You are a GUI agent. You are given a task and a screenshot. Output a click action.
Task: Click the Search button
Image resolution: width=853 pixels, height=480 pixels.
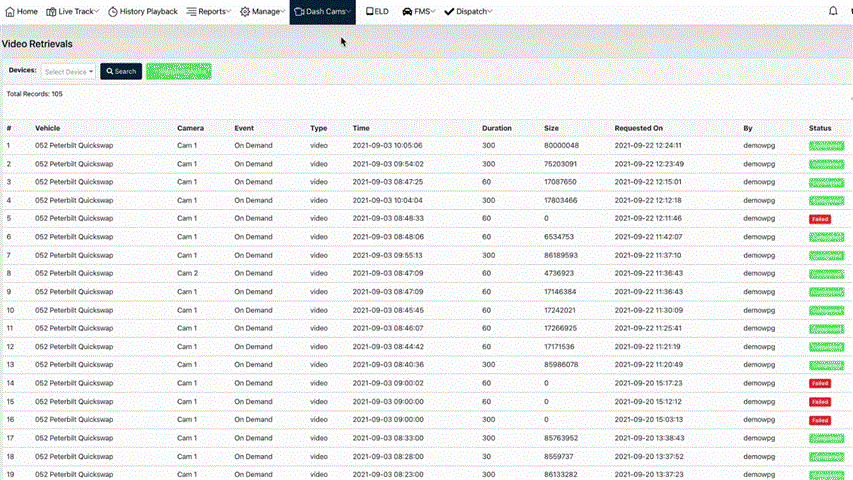click(121, 71)
